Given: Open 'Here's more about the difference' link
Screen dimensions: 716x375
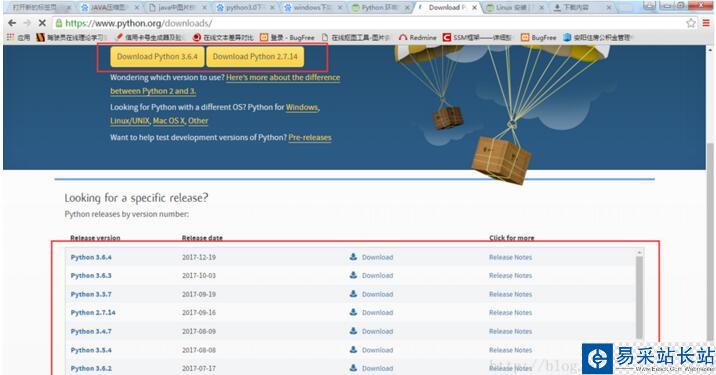Looking at the screenshot, I should coord(283,78).
